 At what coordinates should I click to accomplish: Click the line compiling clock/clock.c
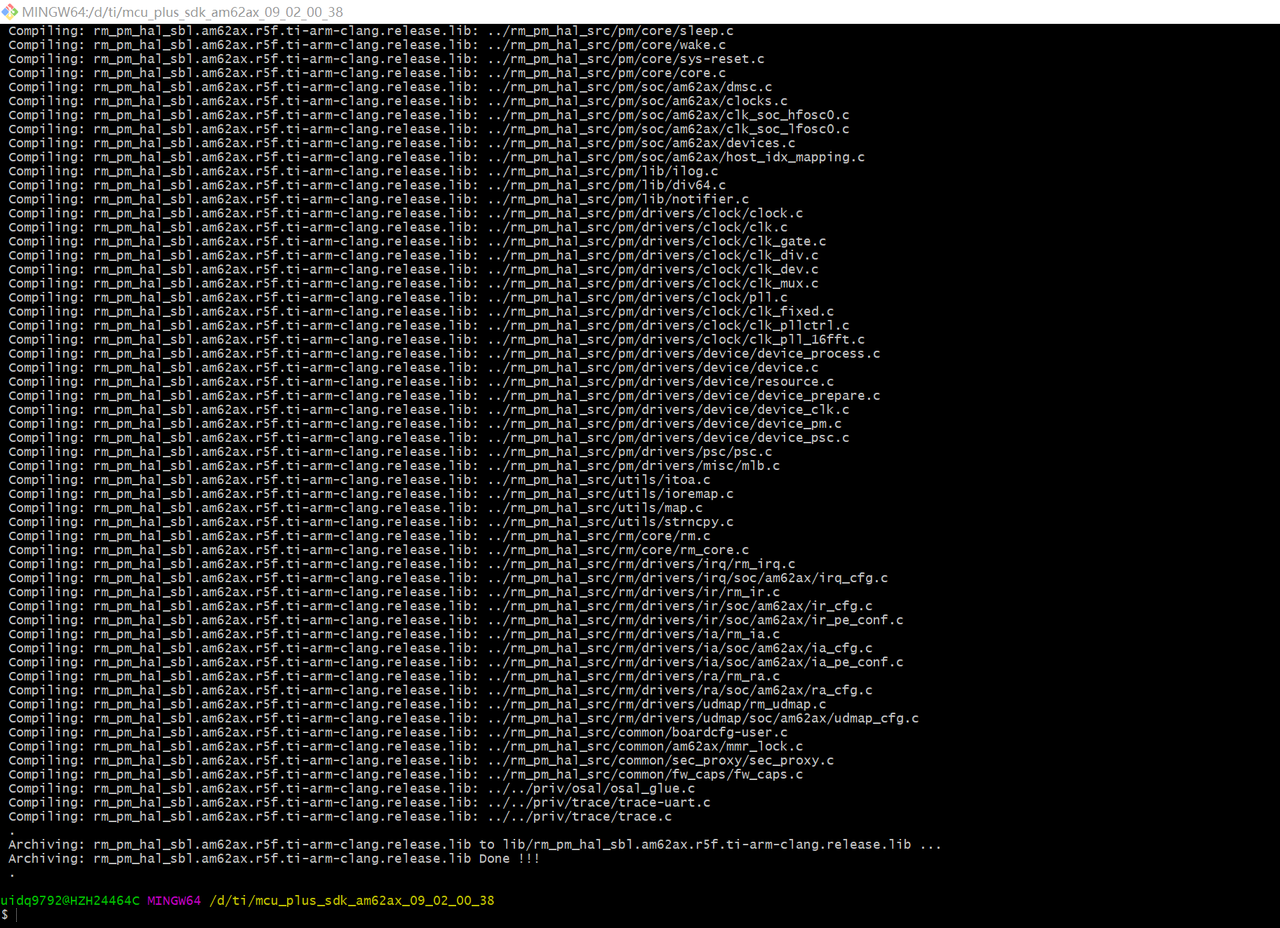pyautogui.click(x=406, y=213)
